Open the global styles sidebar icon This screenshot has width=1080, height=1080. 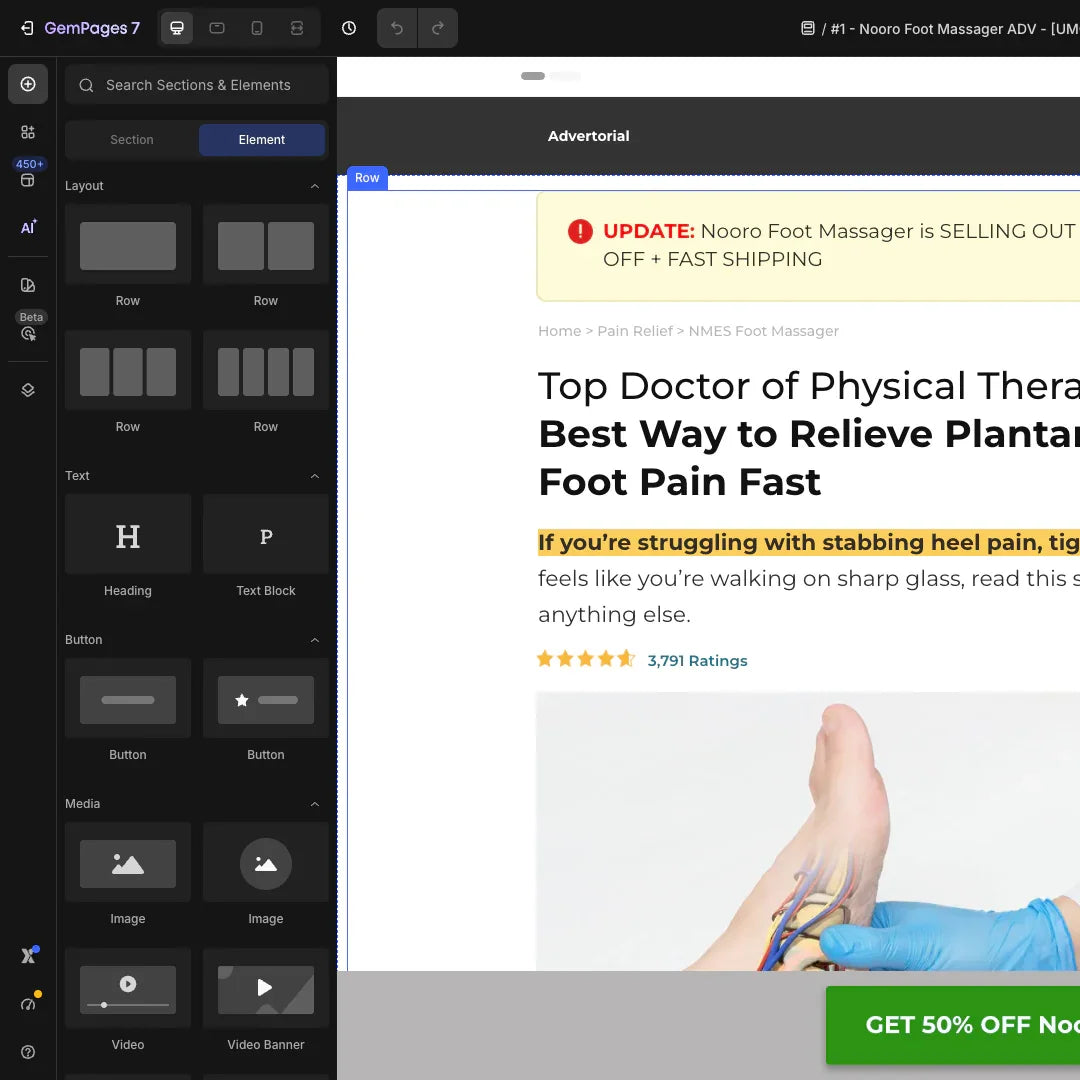tap(28, 285)
